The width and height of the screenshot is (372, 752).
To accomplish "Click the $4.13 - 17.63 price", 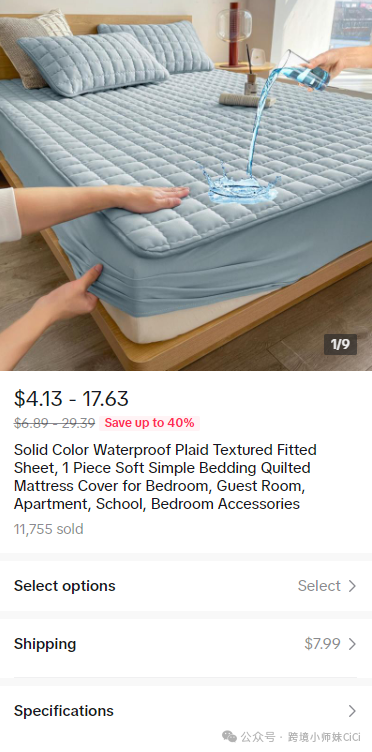I will 71,399.
